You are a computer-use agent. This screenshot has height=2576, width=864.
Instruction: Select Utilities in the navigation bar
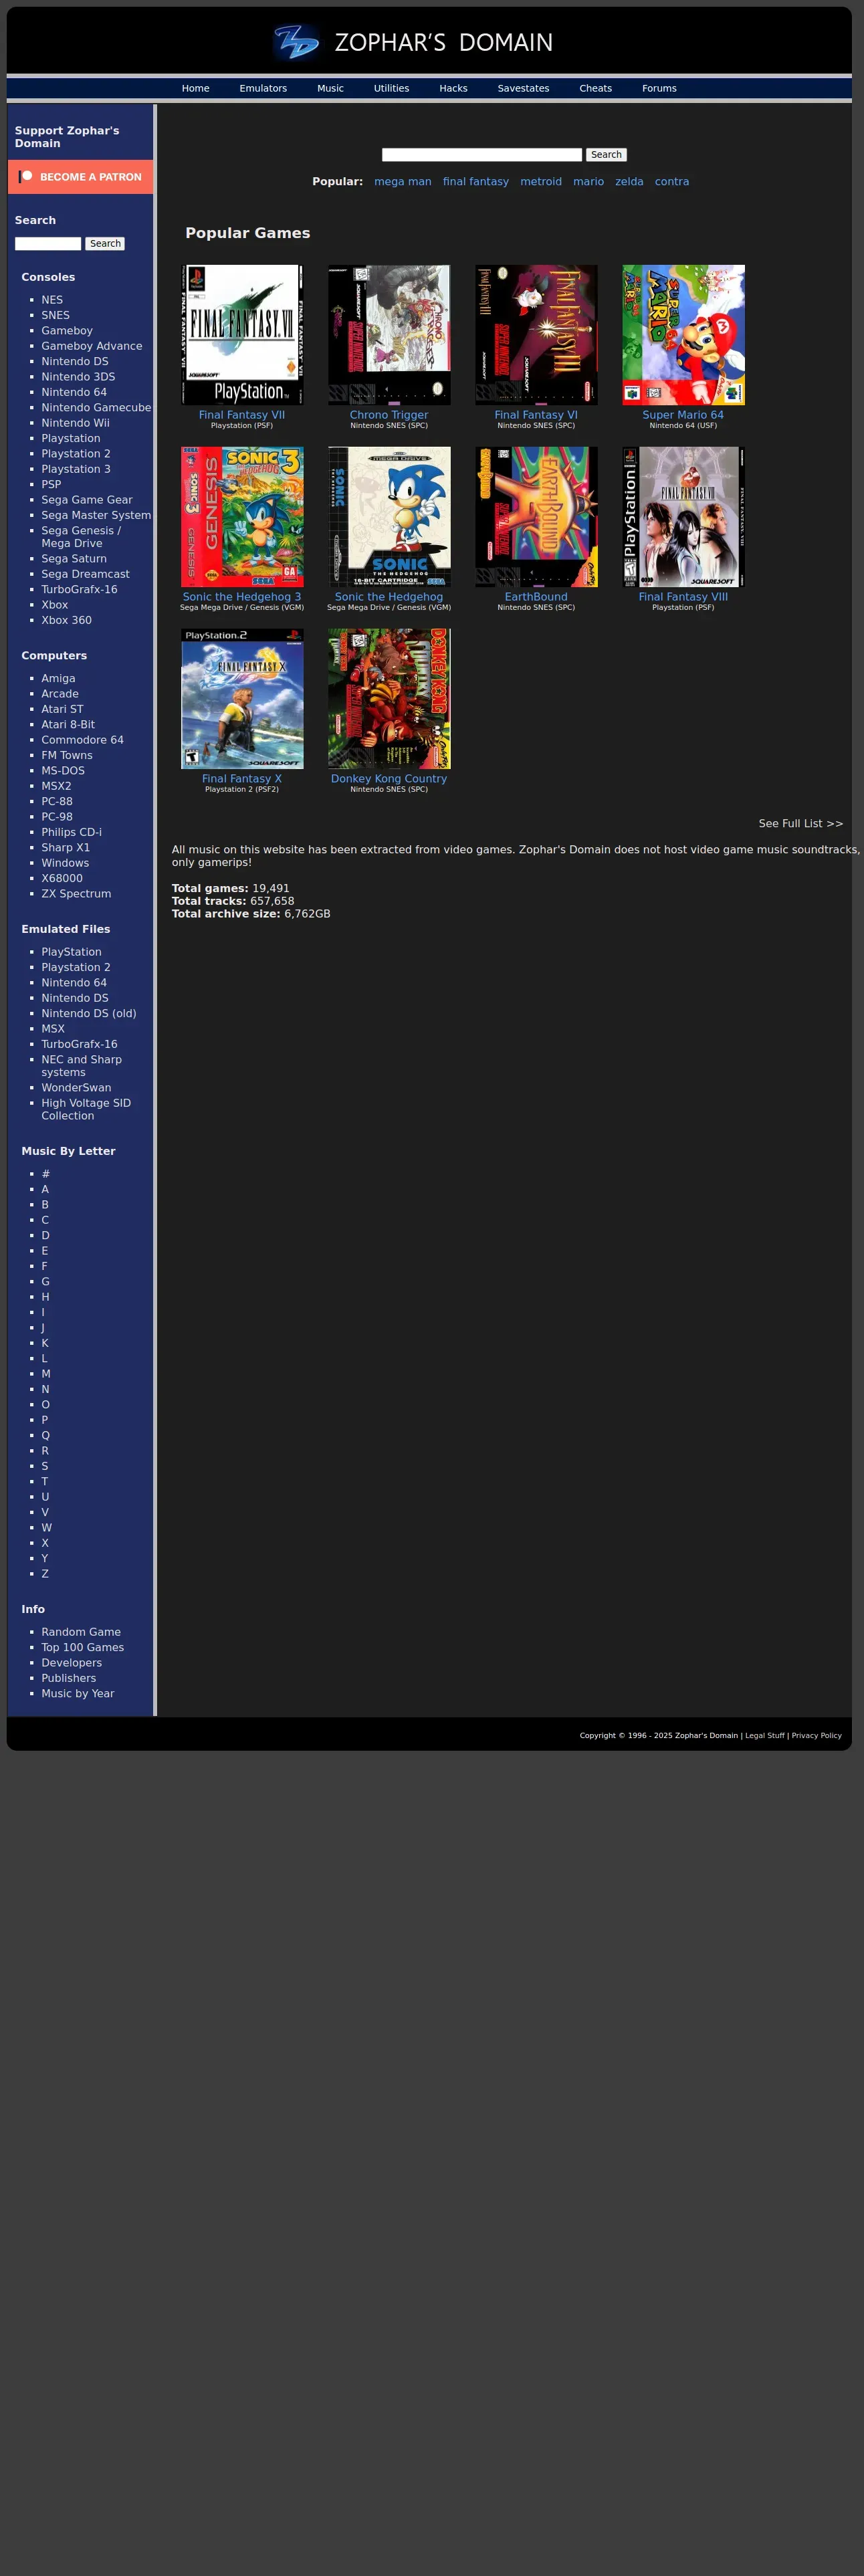point(391,89)
